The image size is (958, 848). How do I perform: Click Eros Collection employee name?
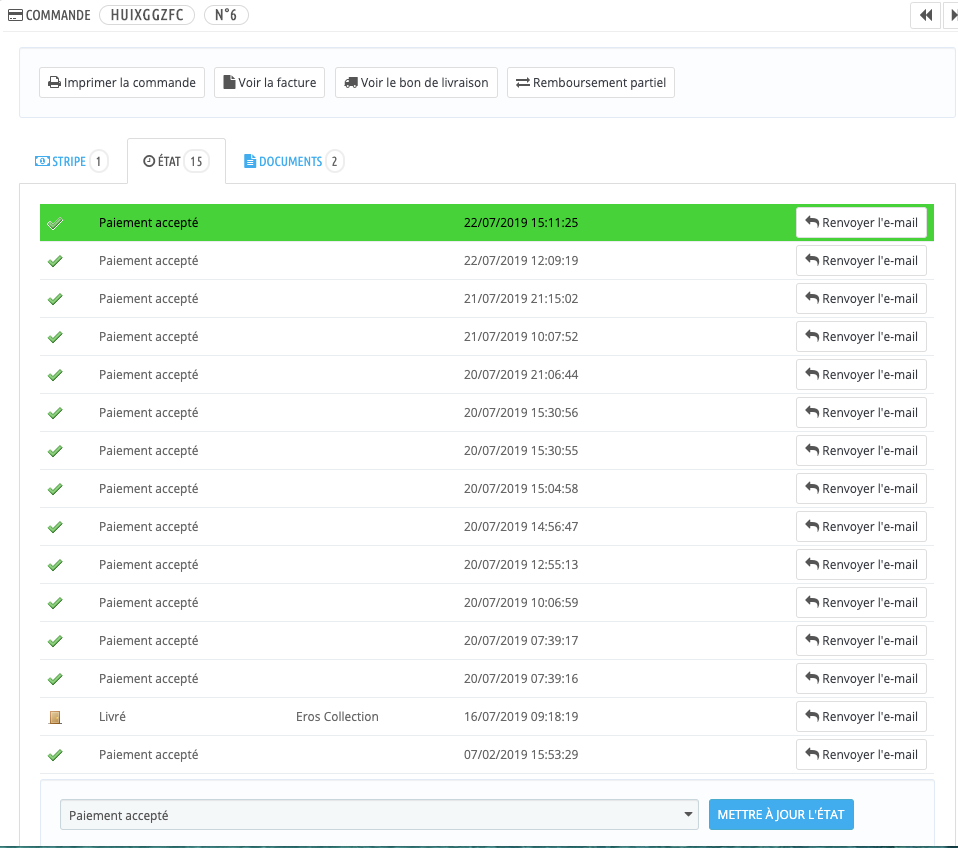click(x=337, y=717)
